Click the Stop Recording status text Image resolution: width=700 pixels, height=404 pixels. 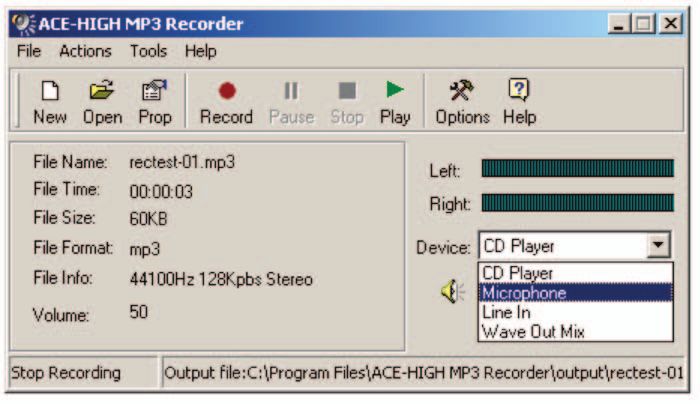point(66,373)
